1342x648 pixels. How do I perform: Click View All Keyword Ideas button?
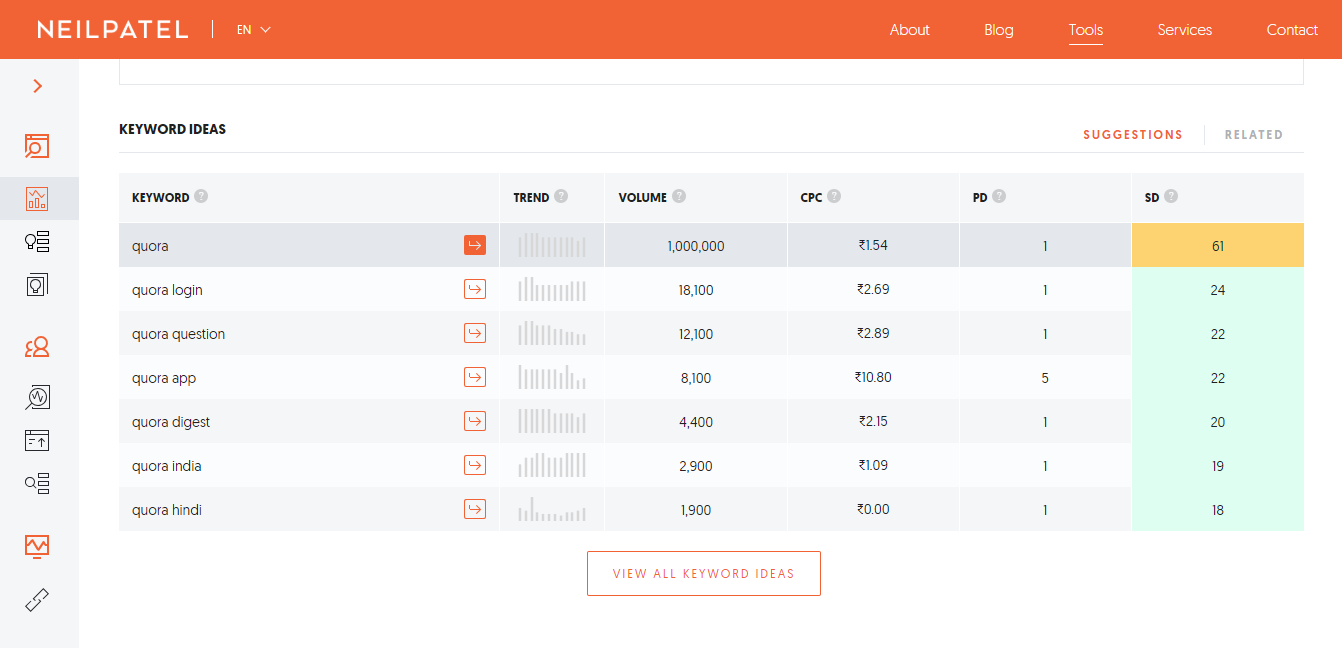click(x=704, y=573)
